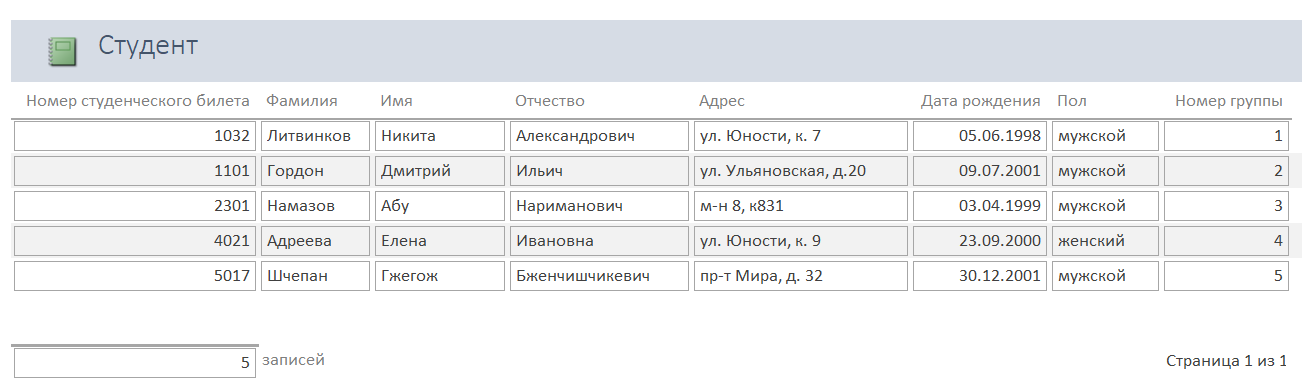Click the 'Номер студенческого билета' column header

tap(138, 101)
